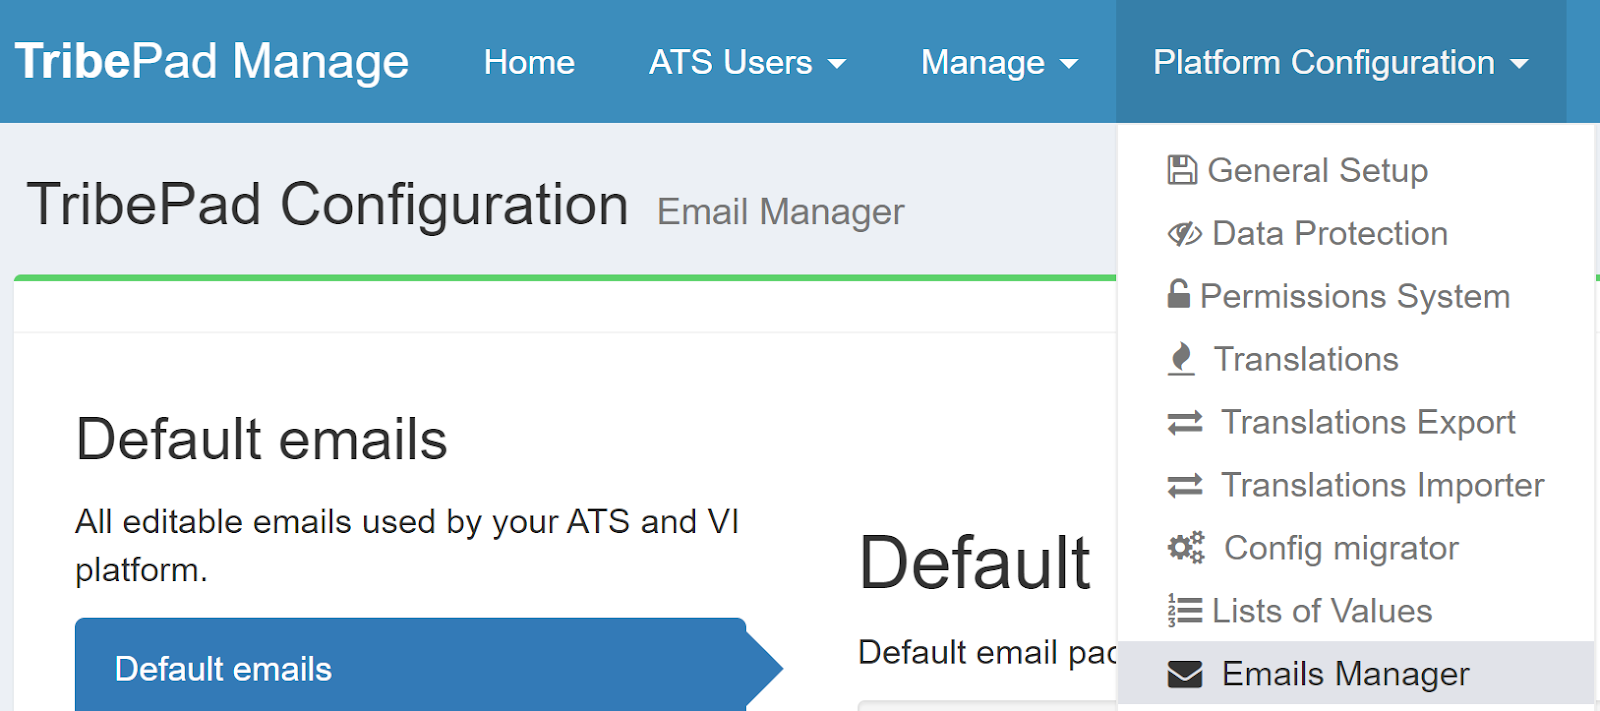Select Emails Manager menu entry

(x=1356, y=674)
